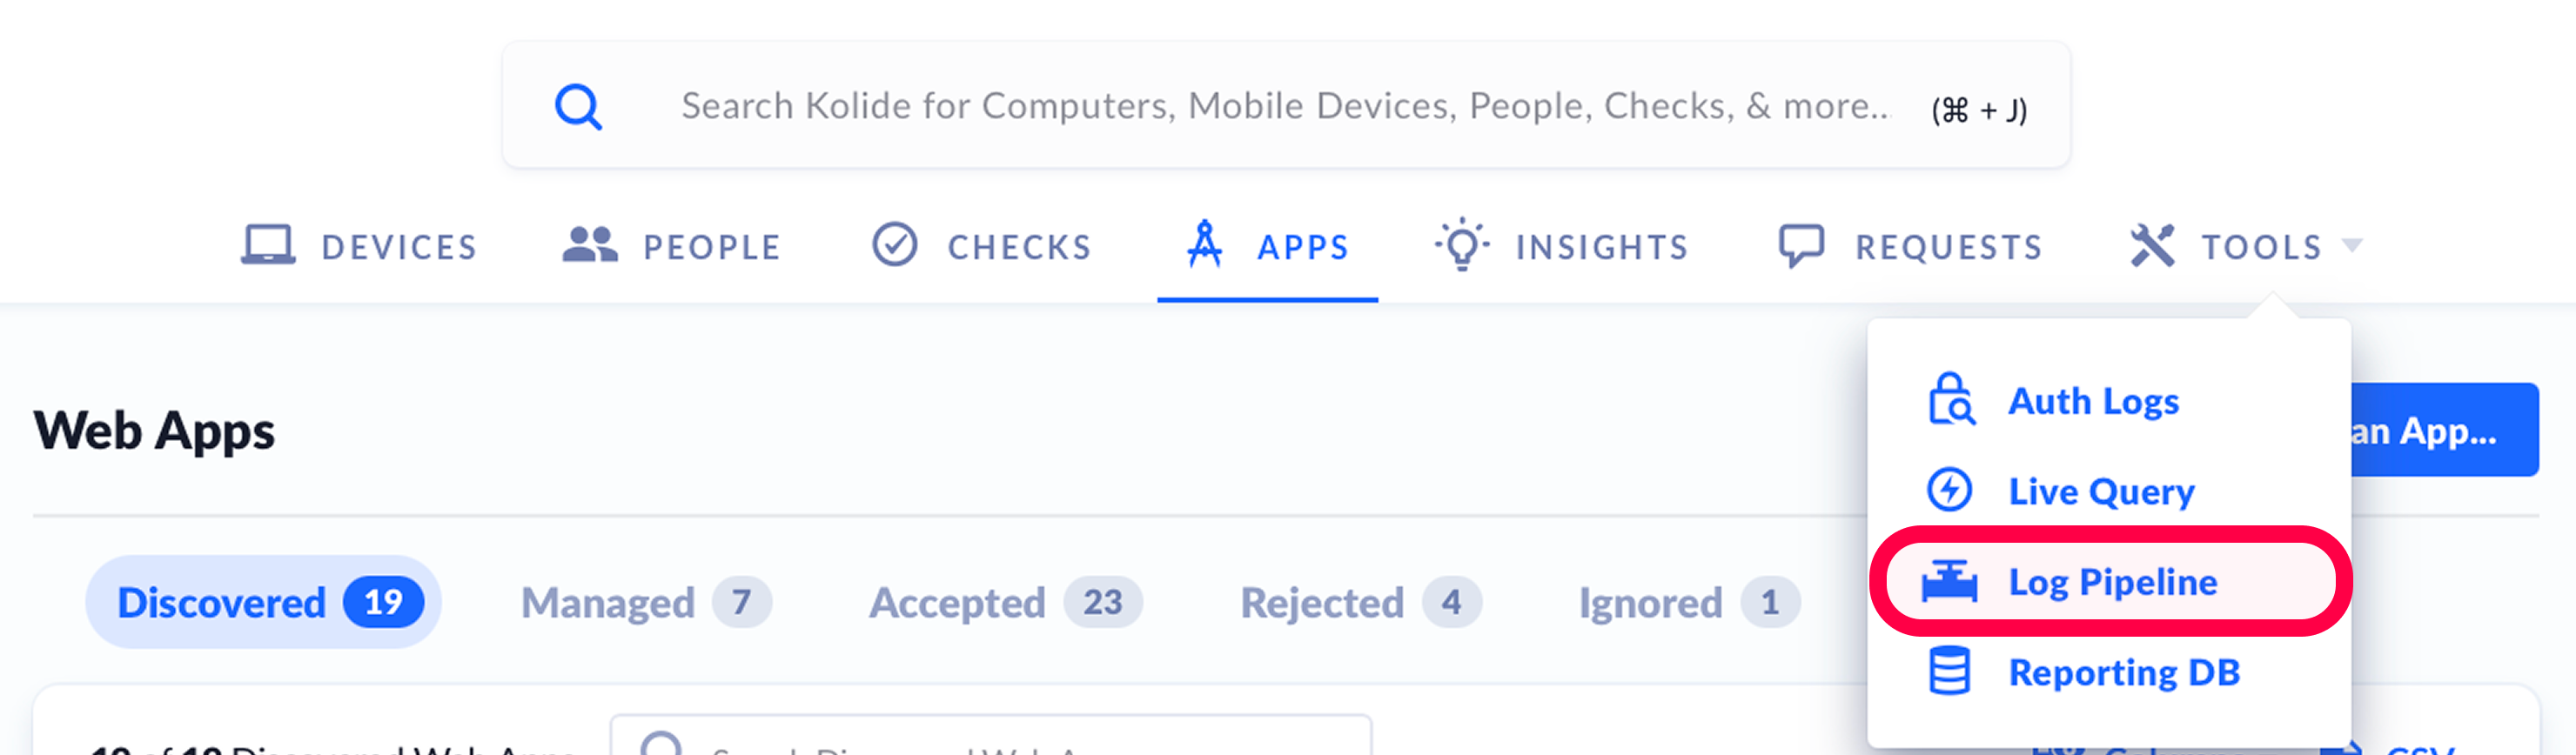Click the magnifying glass search icon
Image resolution: width=2576 pixels, height=755 pixels.
click(578, 106)
